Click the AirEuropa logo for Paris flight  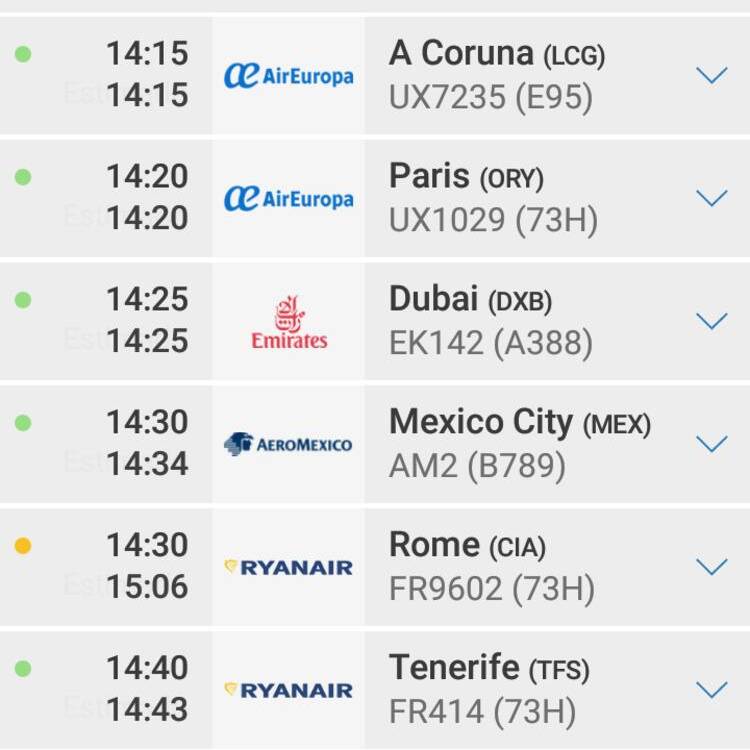pos(289,199)
